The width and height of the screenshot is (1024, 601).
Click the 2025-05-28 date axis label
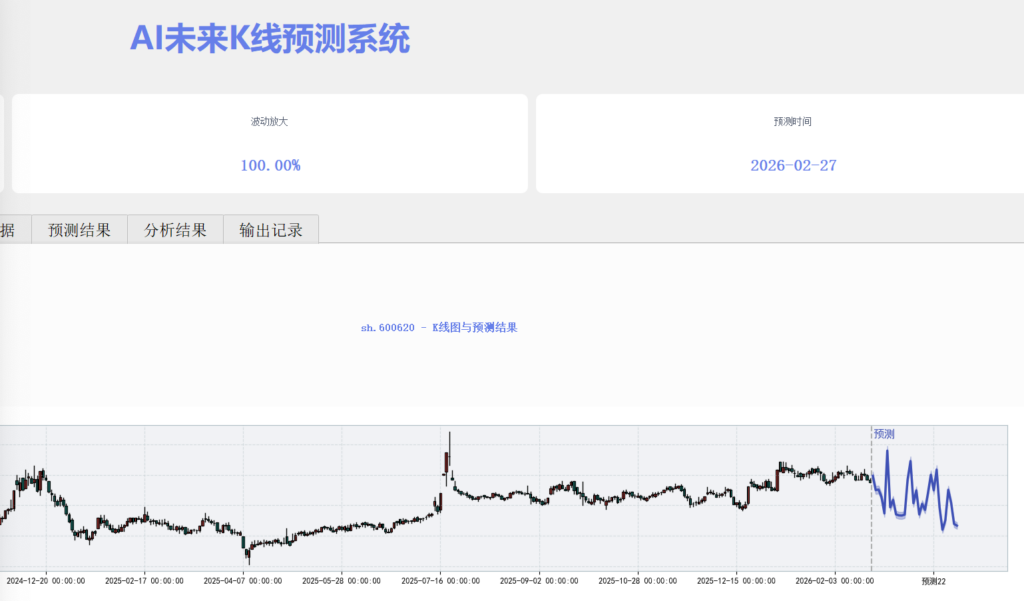coord(342,580)
